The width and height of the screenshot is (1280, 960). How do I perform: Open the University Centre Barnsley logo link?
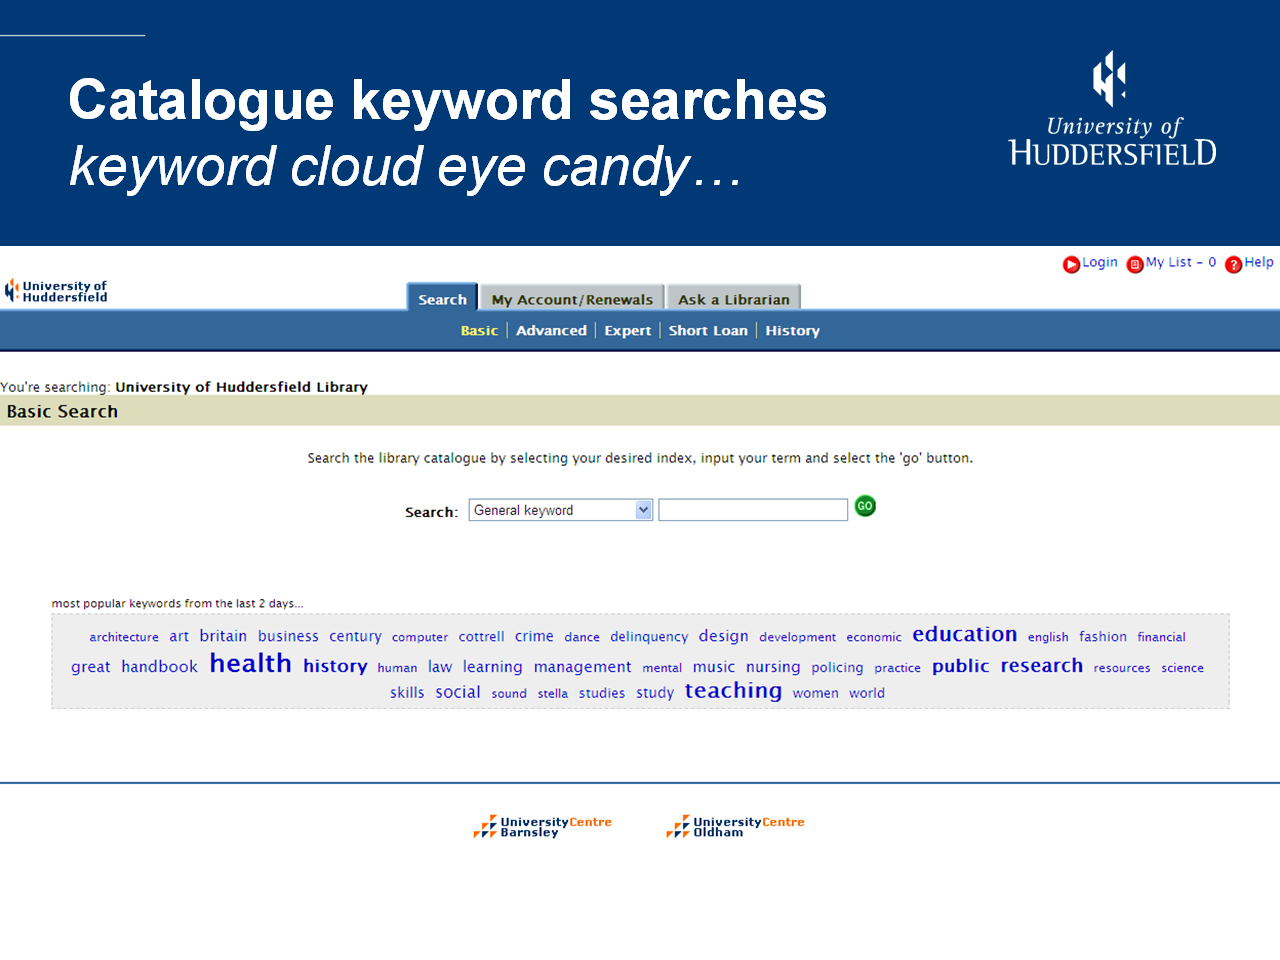point(543,826)
